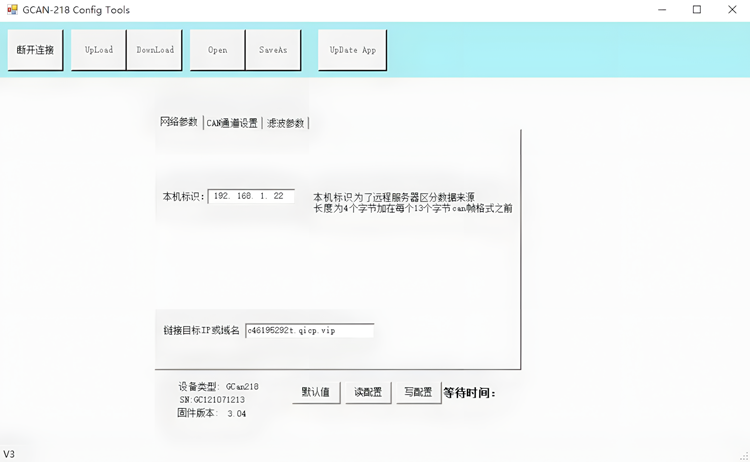
Task: Click the 断开连接 disconnect button
Action: click(36, 50)
